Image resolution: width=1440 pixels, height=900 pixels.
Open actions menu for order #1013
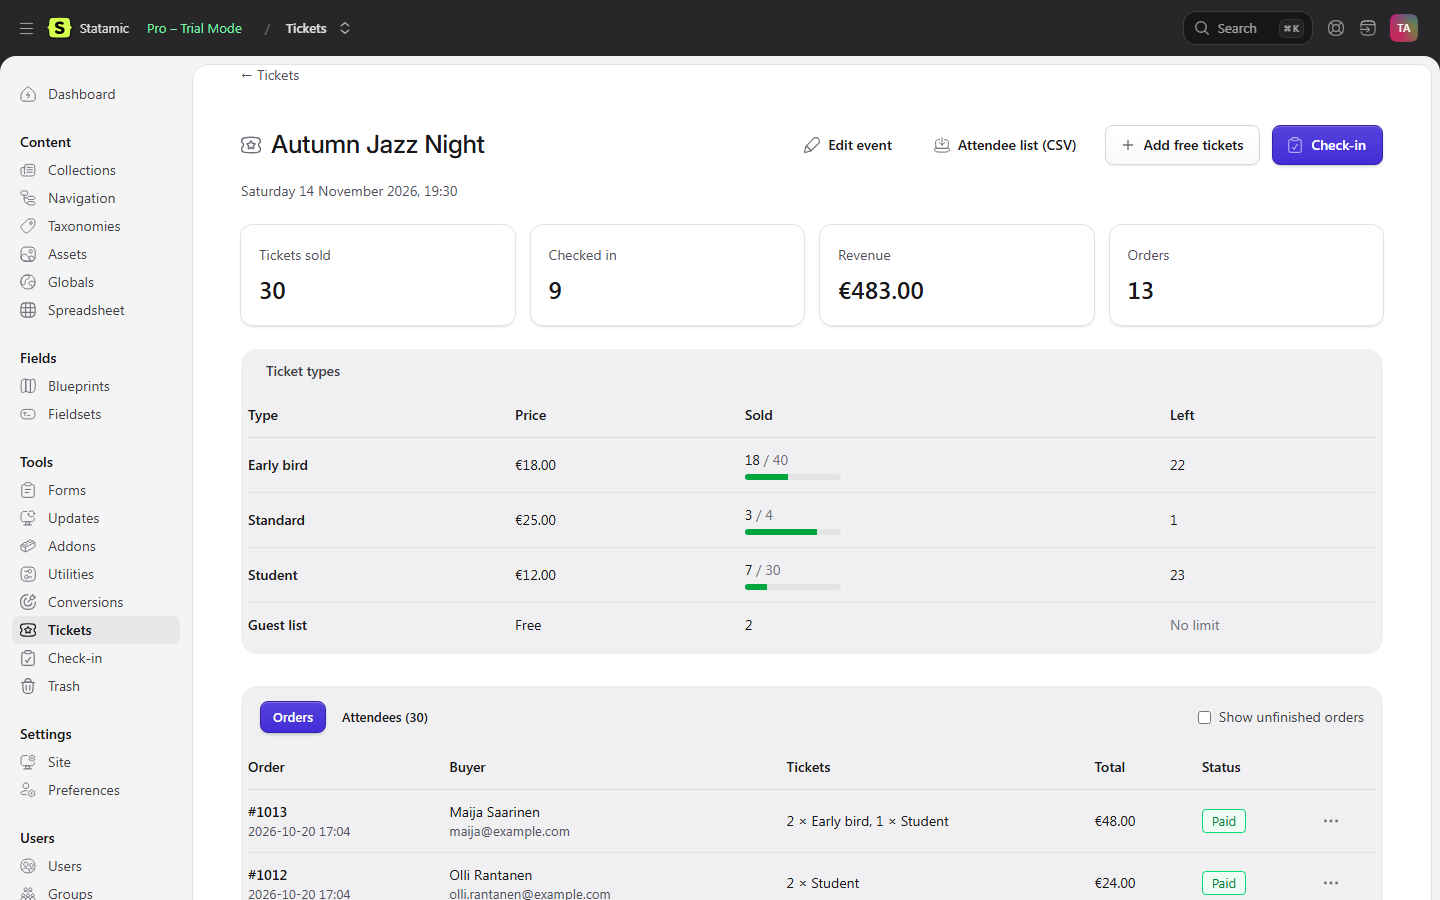pos(1331,821)
